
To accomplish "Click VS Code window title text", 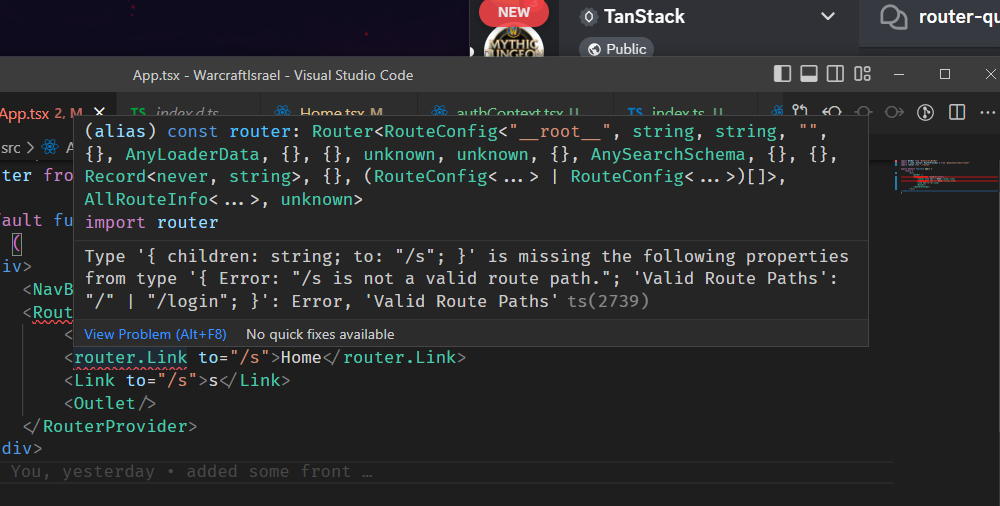I will pos(273,75).
